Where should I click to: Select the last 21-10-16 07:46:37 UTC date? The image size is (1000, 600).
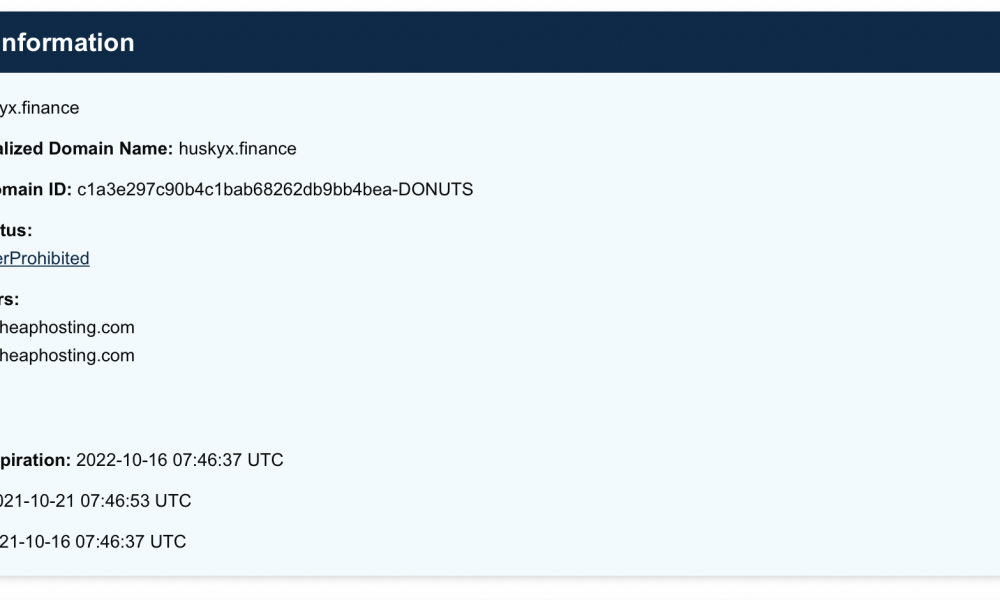click(93, 541)
